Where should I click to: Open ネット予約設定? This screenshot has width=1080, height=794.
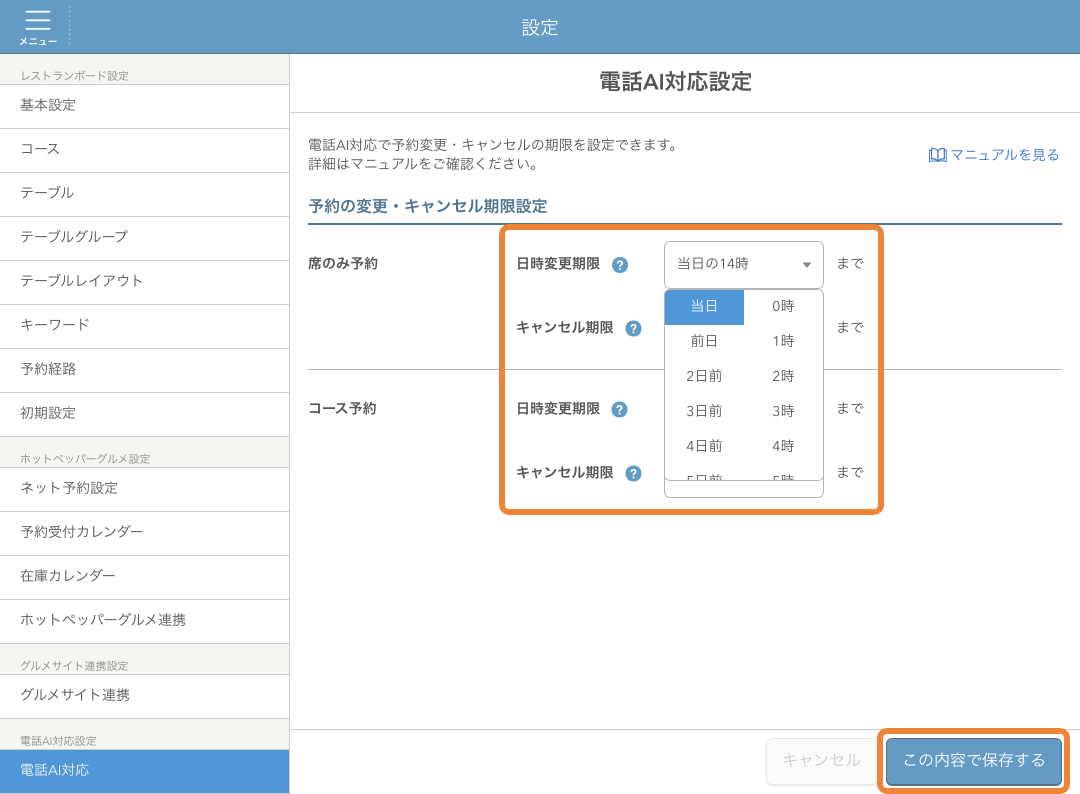[145, 489]
